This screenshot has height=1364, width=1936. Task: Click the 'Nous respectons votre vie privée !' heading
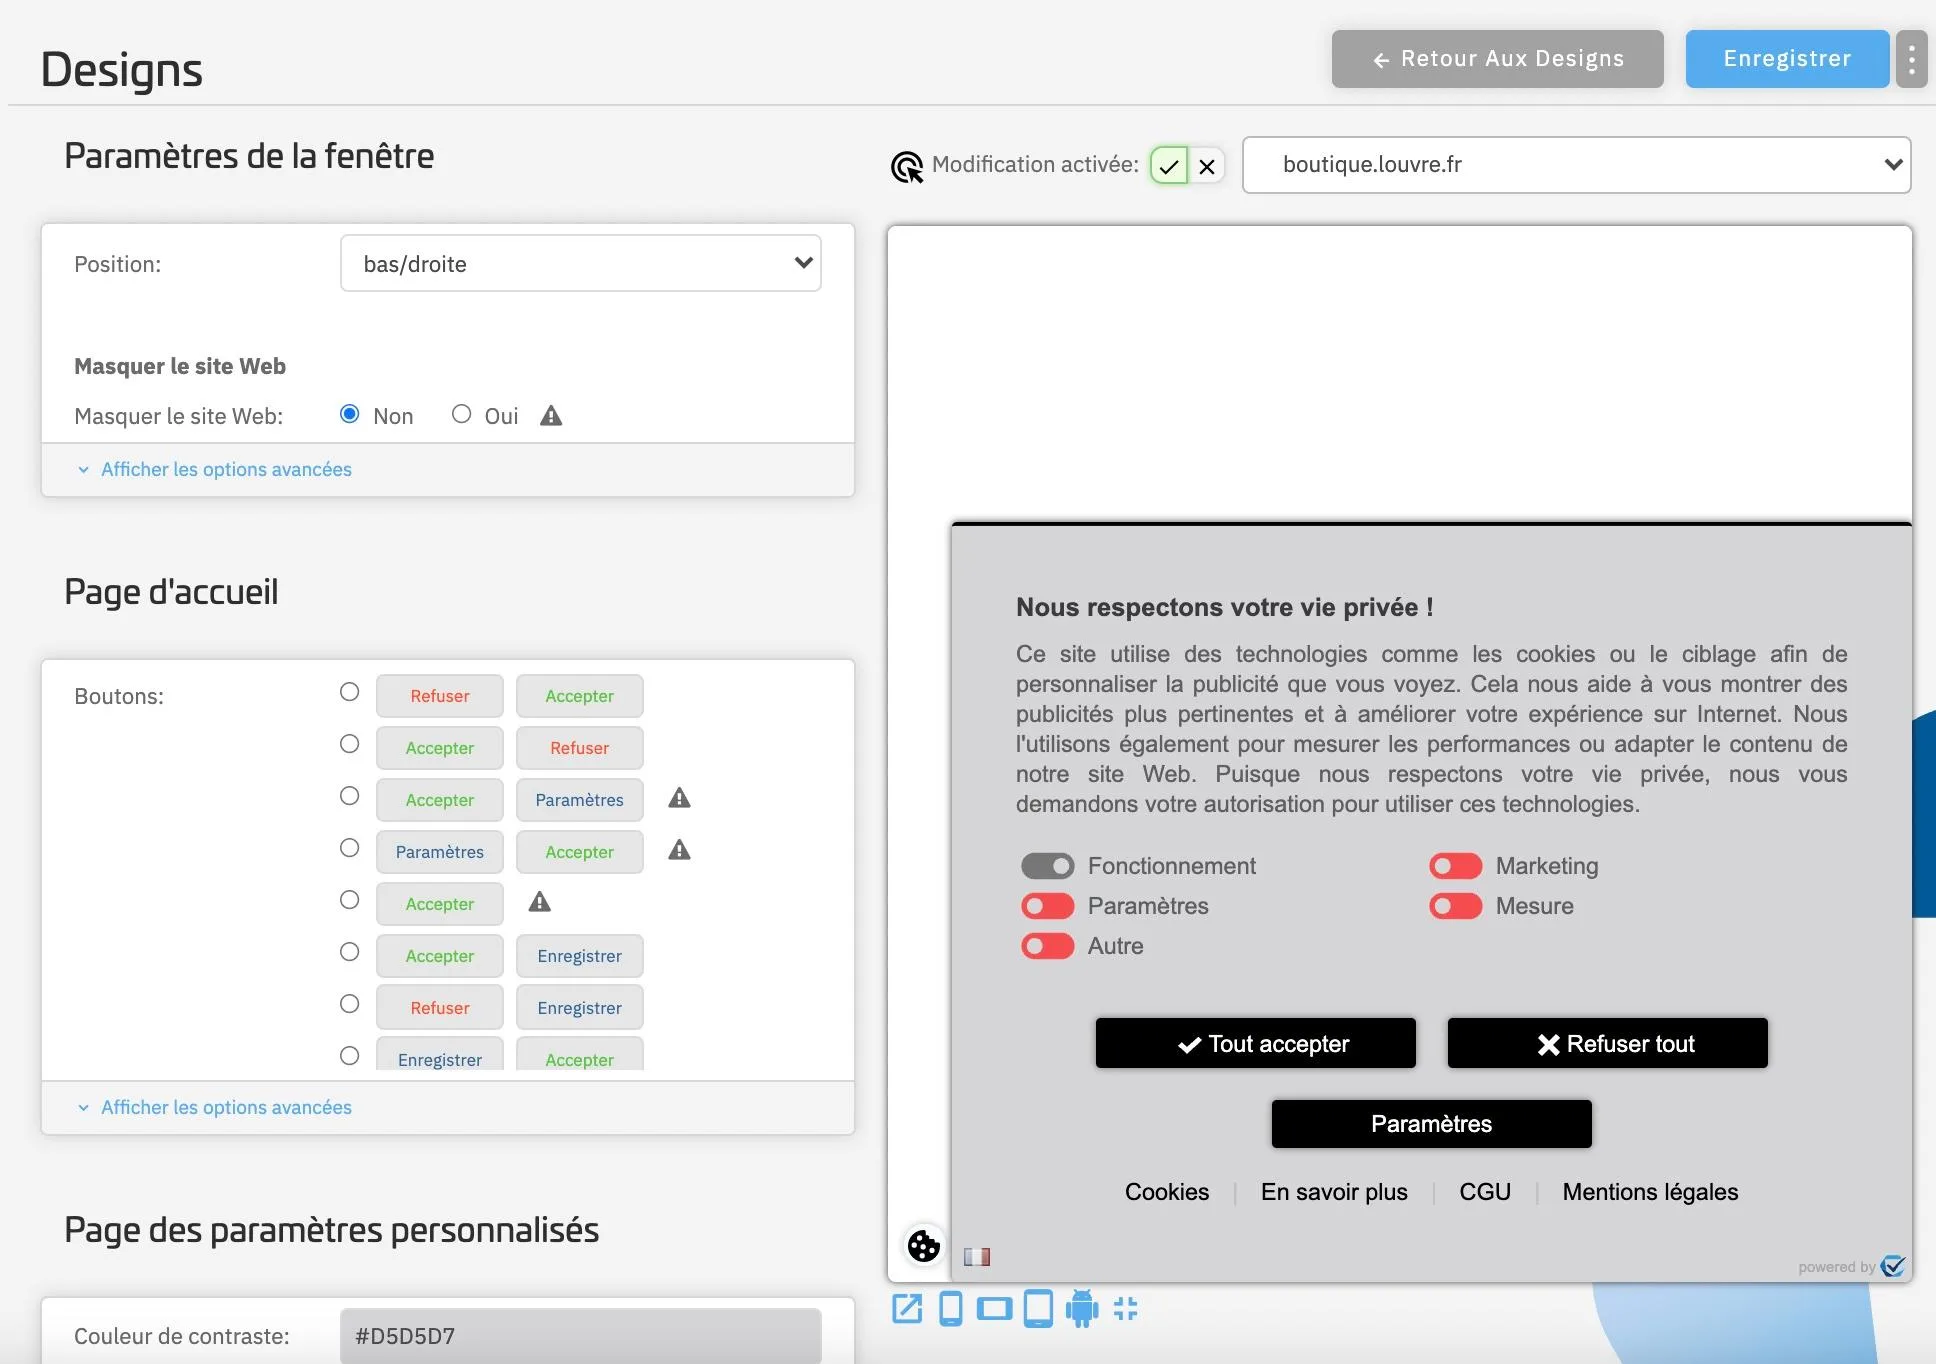click(x=1225, y=607)
